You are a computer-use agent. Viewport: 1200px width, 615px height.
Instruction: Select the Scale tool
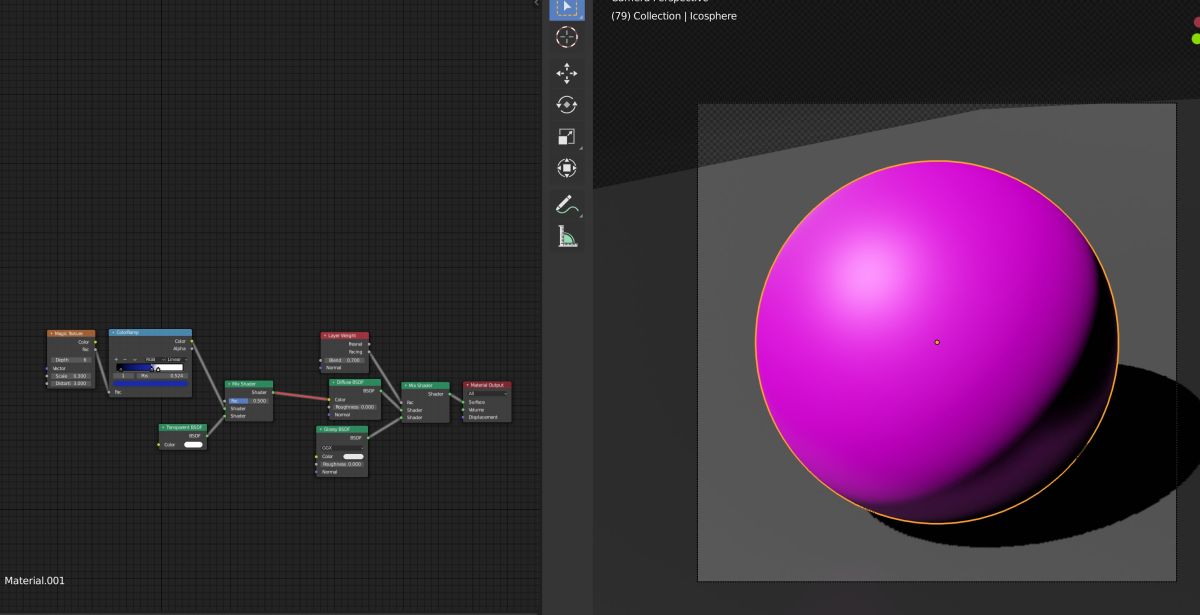tap(566, 137)
